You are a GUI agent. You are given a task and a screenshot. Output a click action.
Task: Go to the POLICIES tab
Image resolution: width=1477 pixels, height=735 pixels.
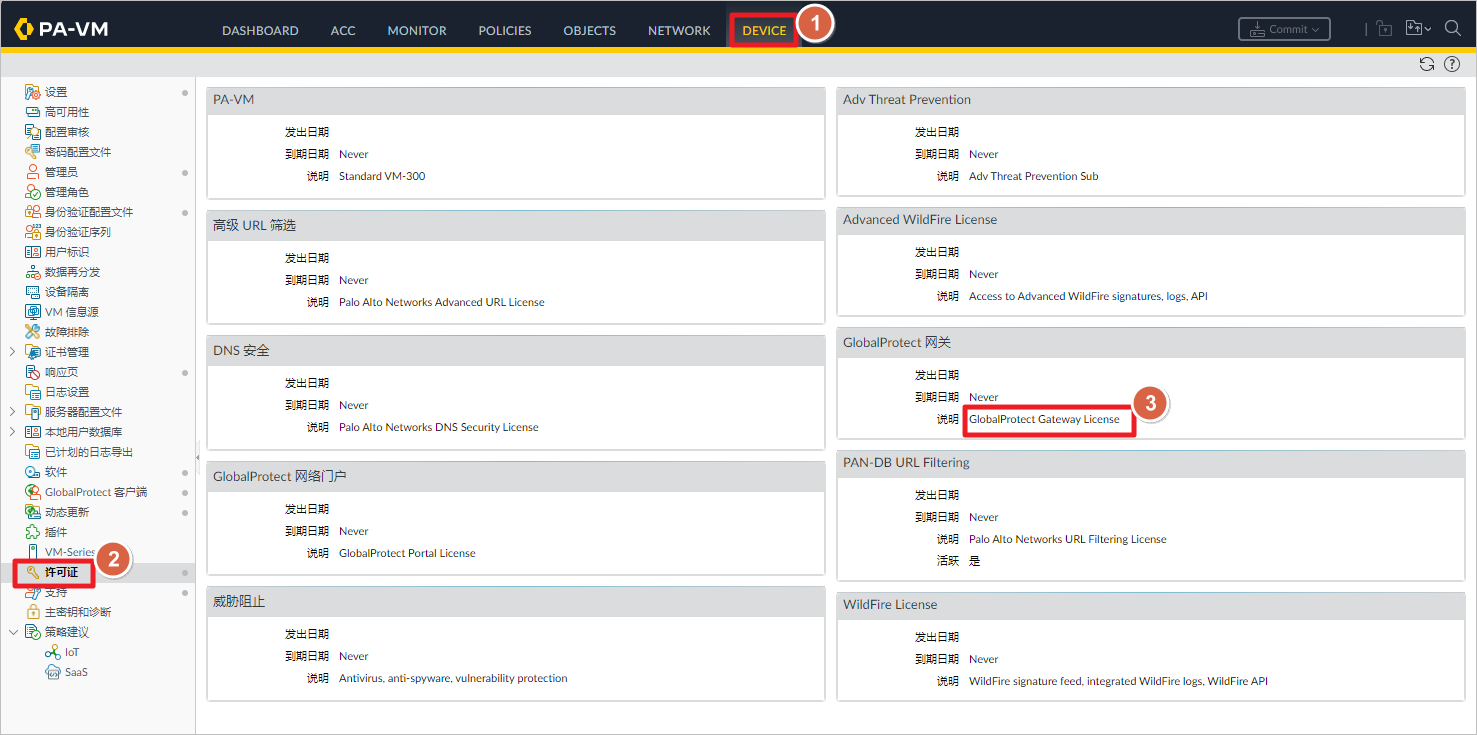(505, 30)
